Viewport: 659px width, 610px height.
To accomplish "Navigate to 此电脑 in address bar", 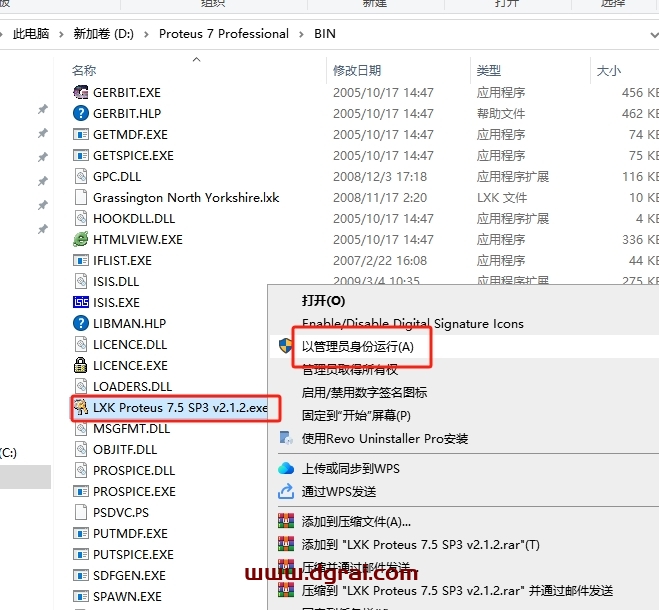I will 31,34.
